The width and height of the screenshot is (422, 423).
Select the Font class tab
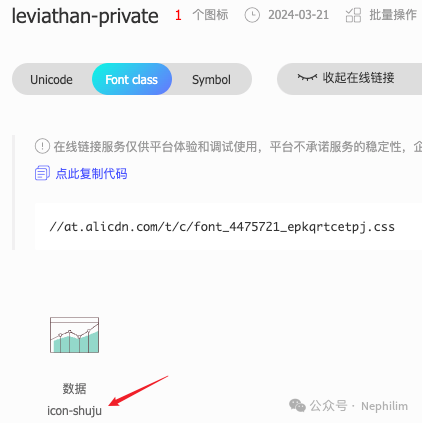(132, 79)
